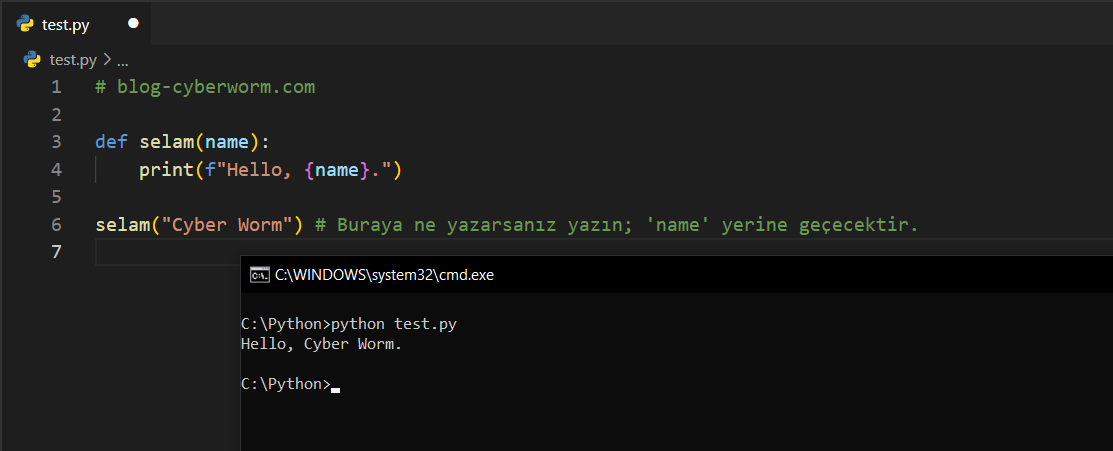
Task: Click line number 1 in the gutter
Action: [56, 87]
